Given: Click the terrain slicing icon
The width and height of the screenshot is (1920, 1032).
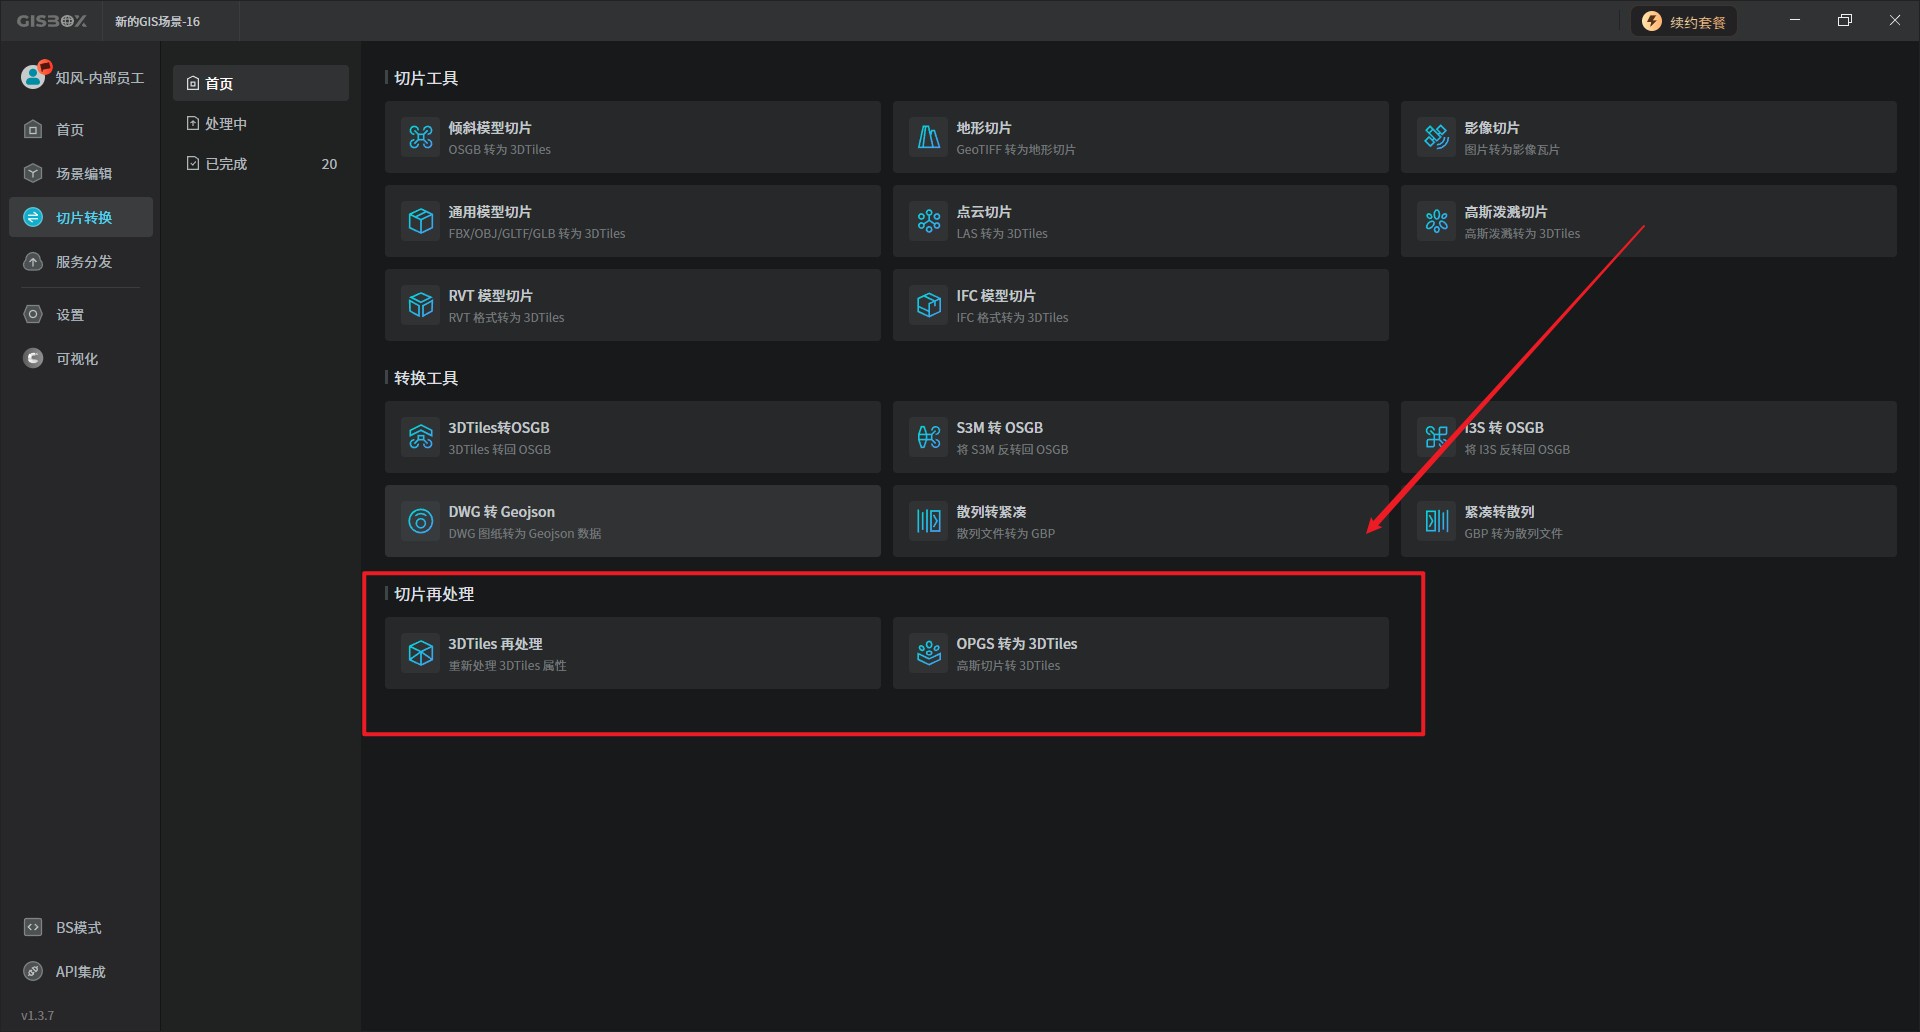Looking at the screenshot, I should (x=929, y=137).
